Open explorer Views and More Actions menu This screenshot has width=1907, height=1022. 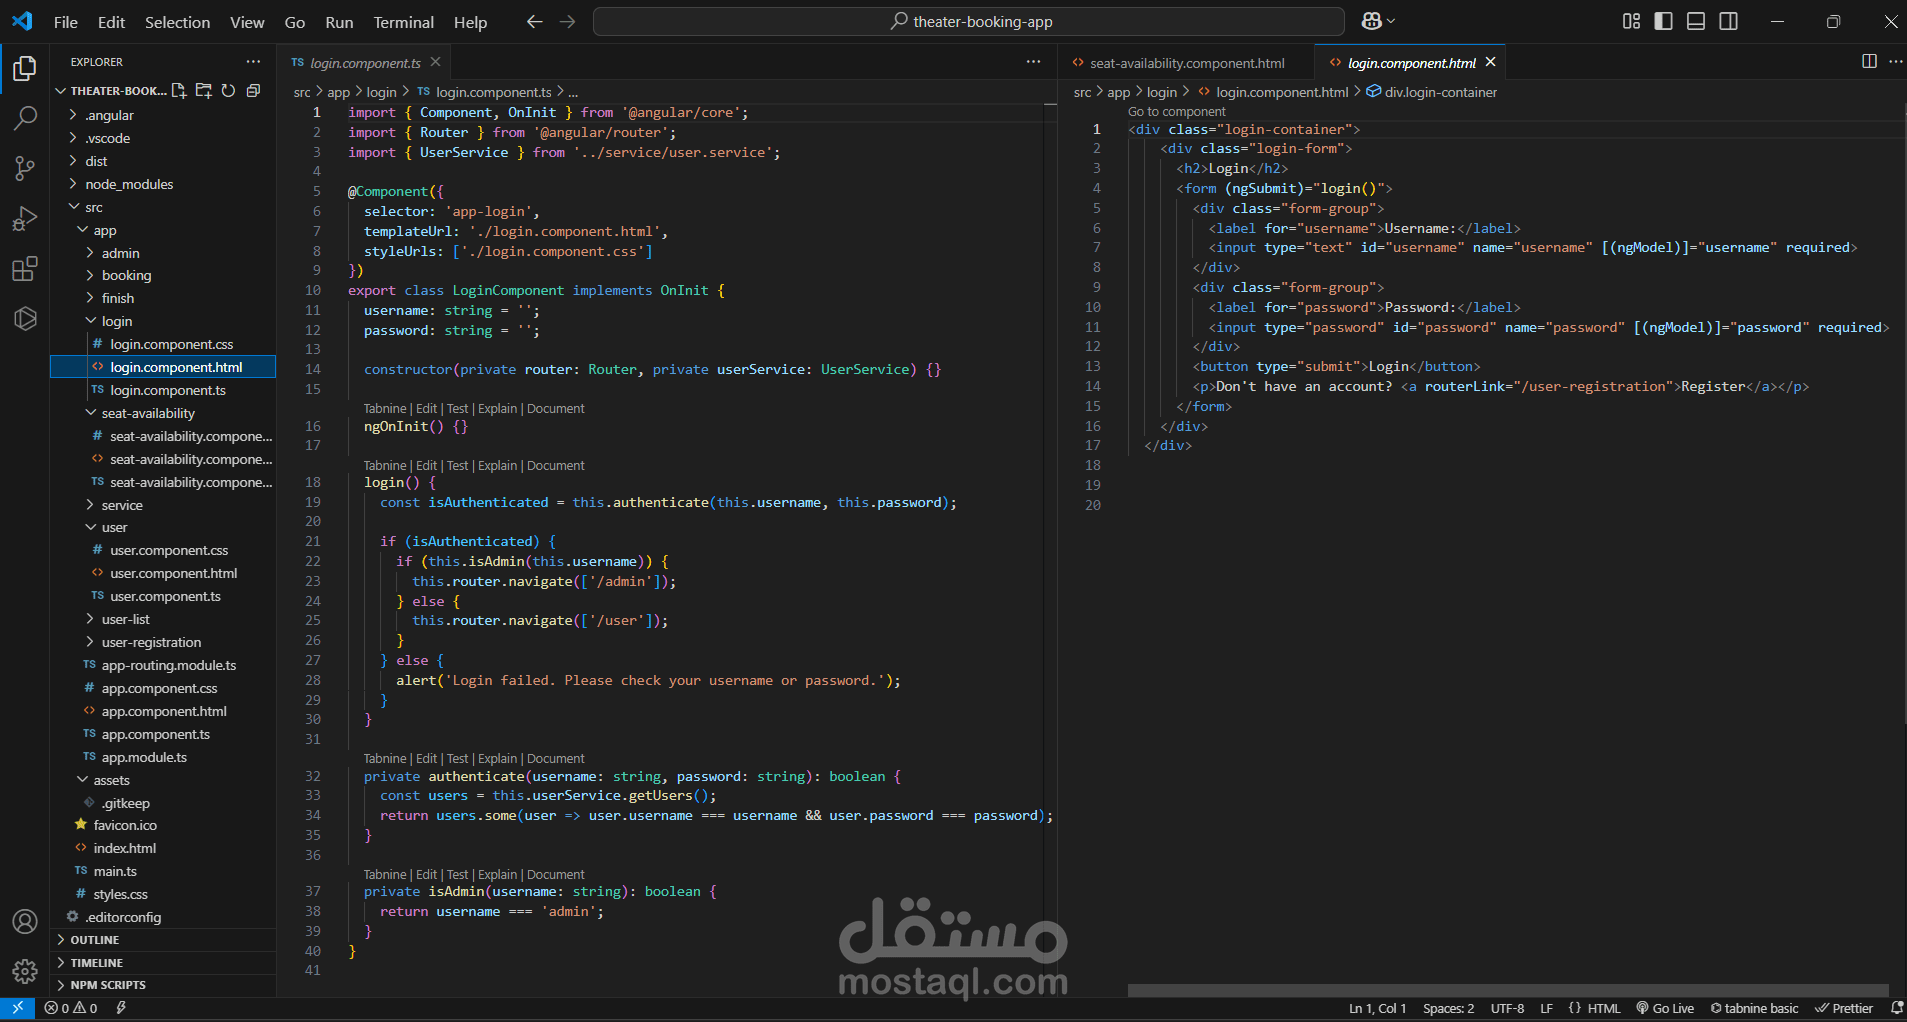pyautogui.click(x=253, y=62)
